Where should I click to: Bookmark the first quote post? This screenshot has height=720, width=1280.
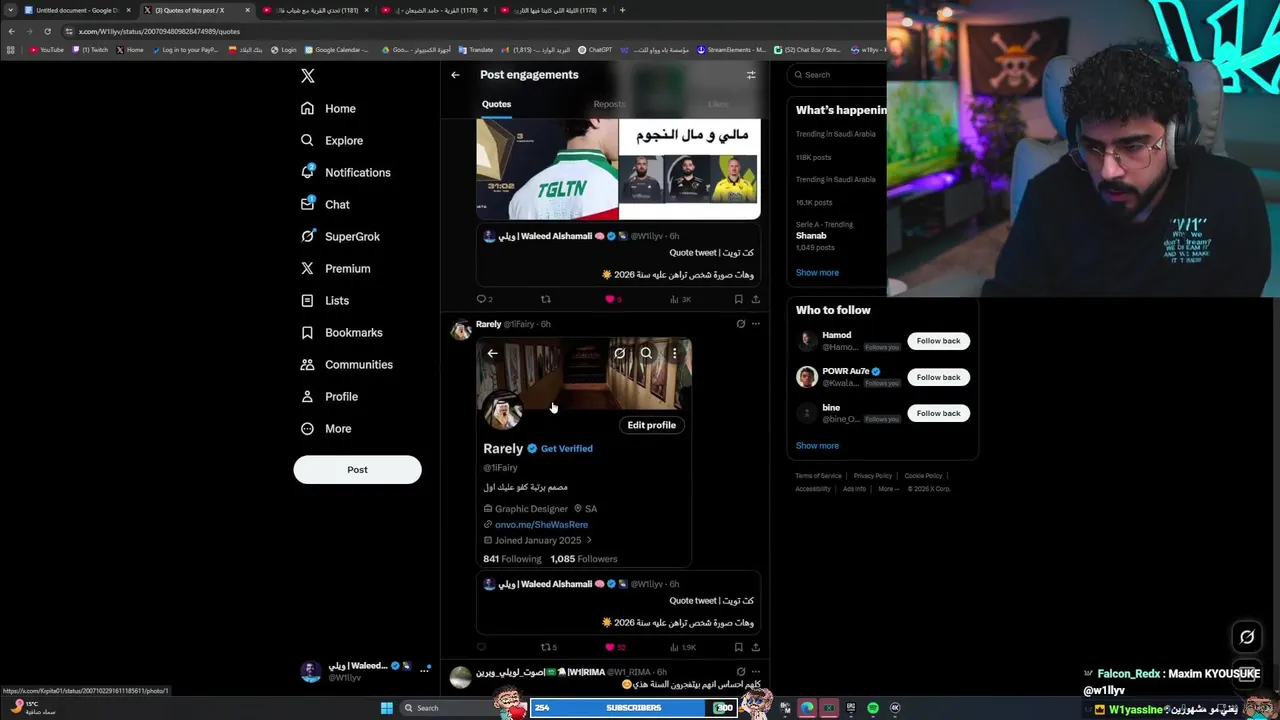(x=738, y=299)
